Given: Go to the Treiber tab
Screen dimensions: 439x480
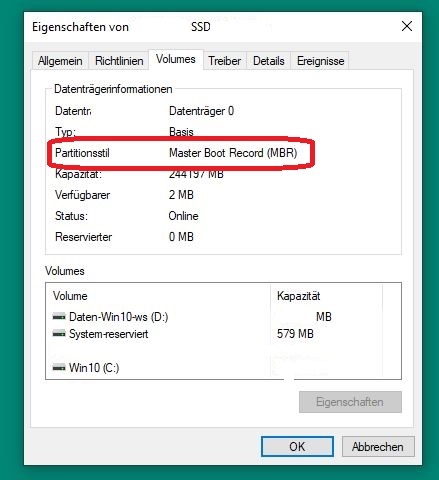Looking at the screenshot, I should click(225, 61).
